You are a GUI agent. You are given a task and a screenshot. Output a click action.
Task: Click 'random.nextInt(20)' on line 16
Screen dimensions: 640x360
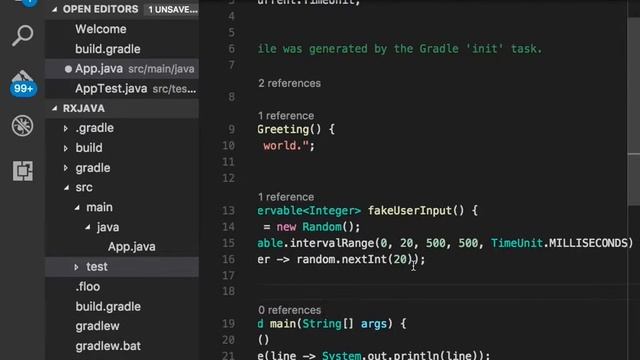pyautogui.click(x=355, y=260)
